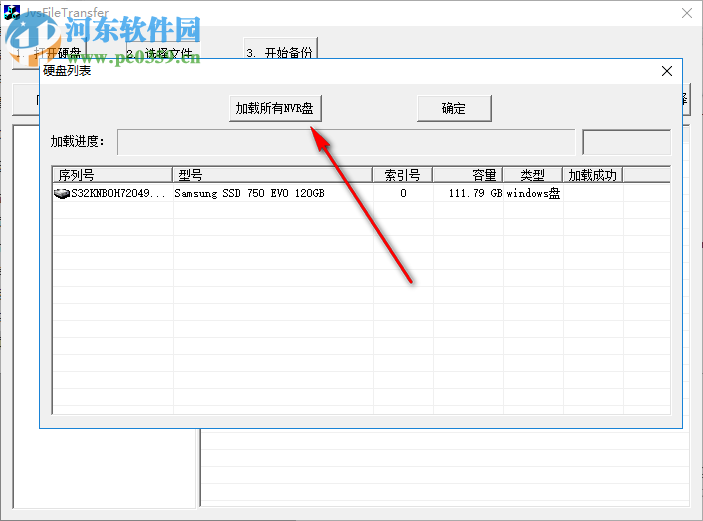The height and width of the screenshot is (521, 703).
Task: Click the JvsFileTransfer title bar app icon
Action: (11, 12)
